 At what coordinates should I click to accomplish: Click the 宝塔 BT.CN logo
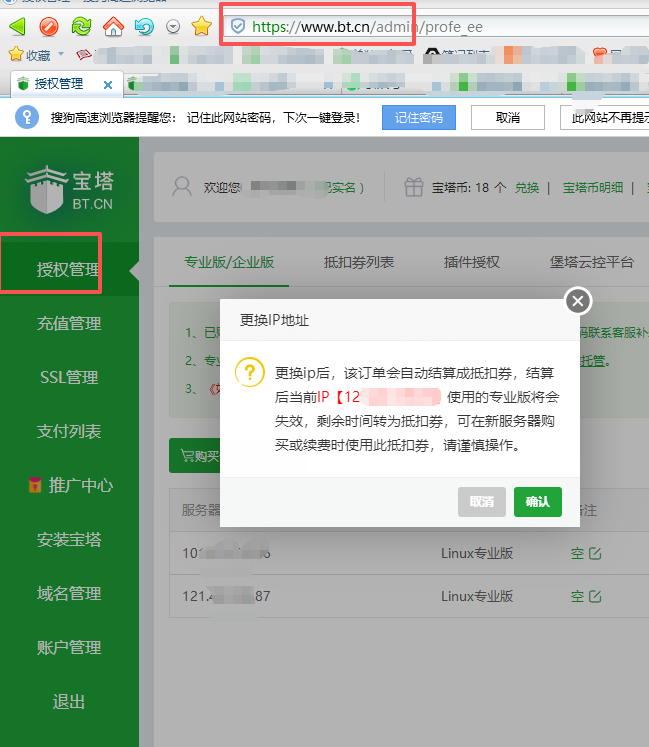point(70,191)
